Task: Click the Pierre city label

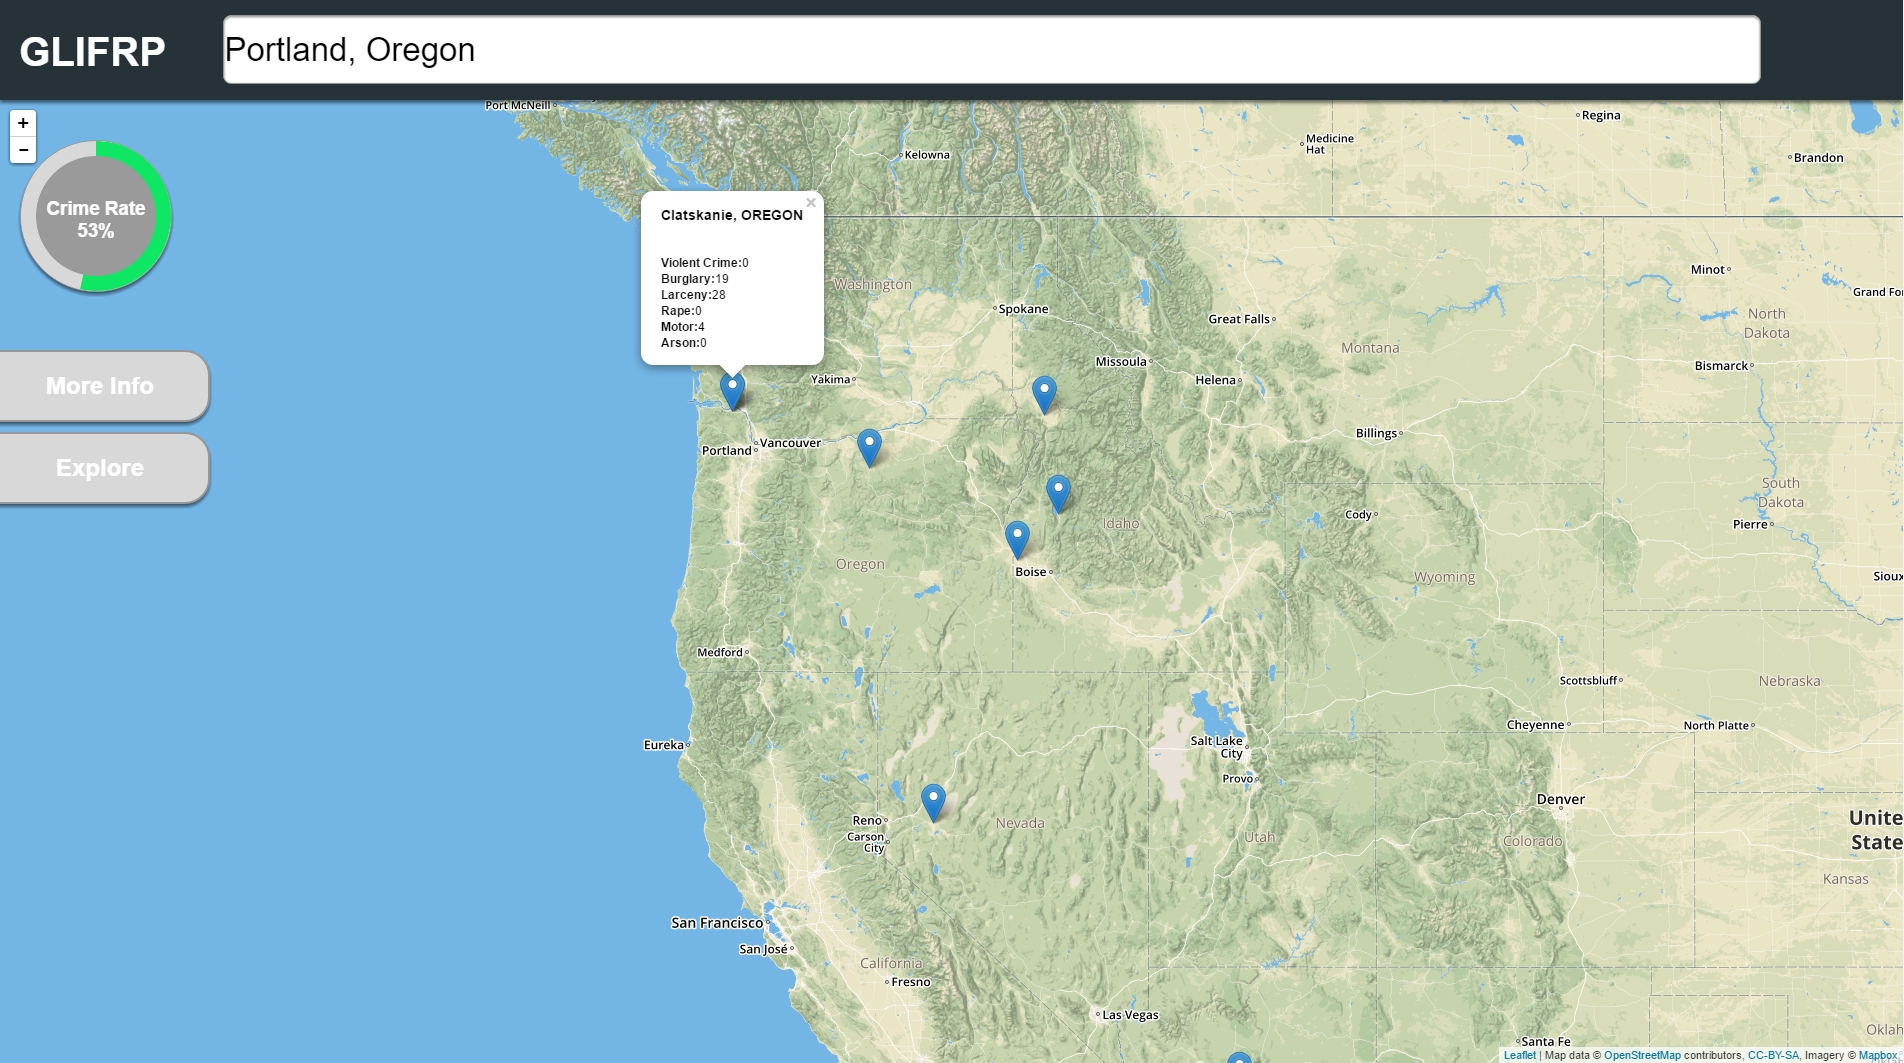Action: (x=1750, y=525)
